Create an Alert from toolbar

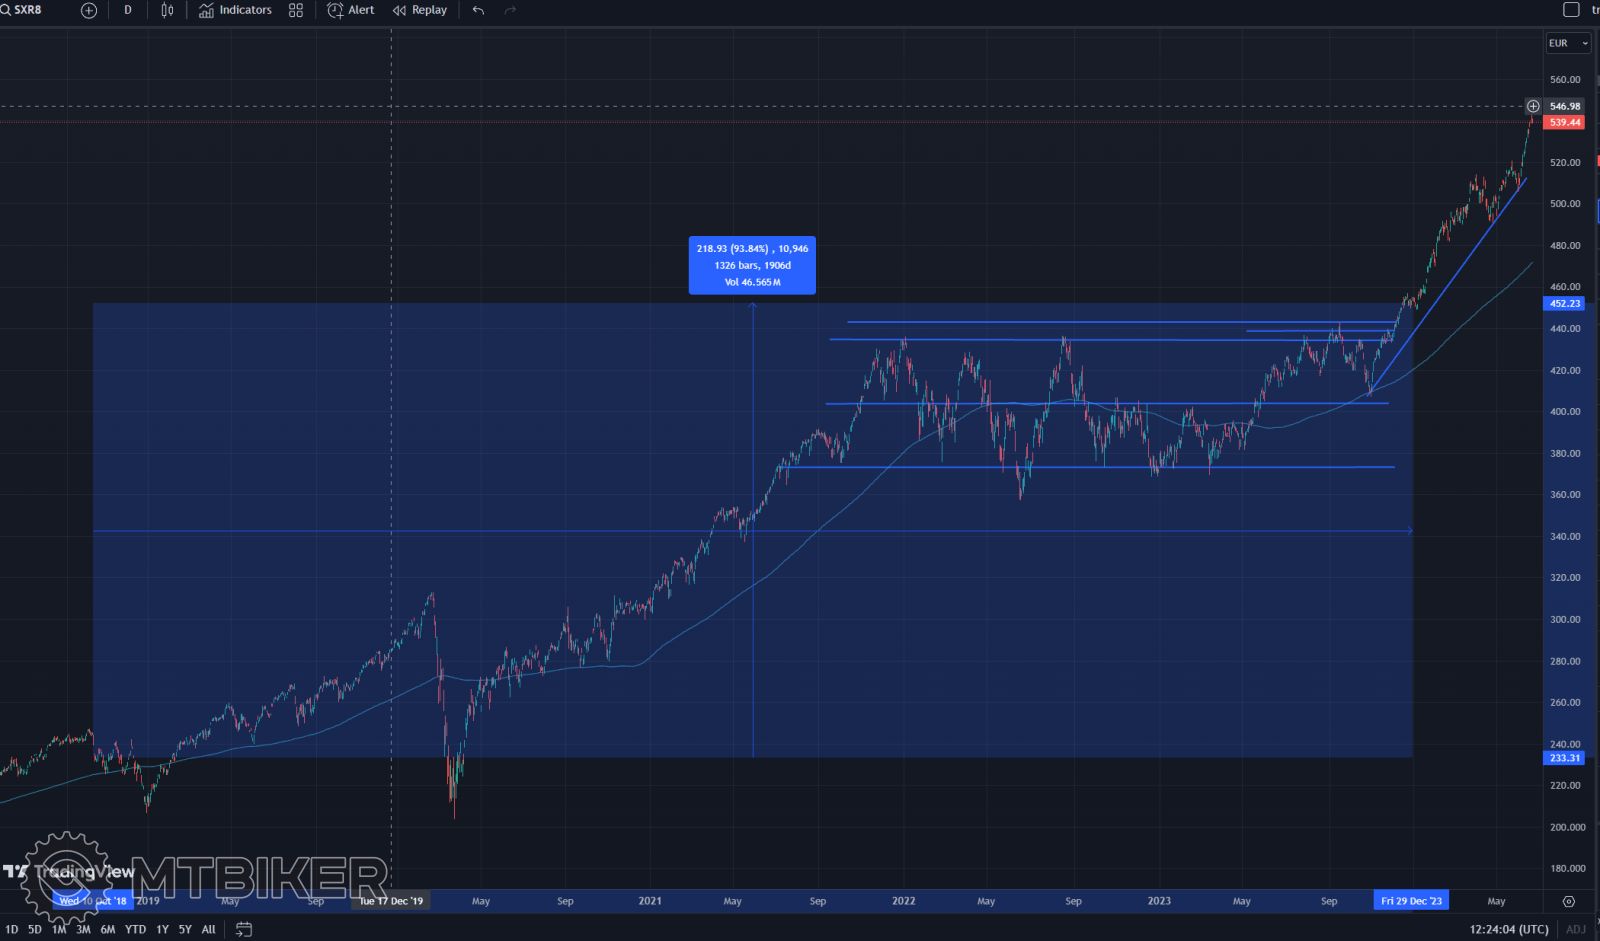(351, 10)
